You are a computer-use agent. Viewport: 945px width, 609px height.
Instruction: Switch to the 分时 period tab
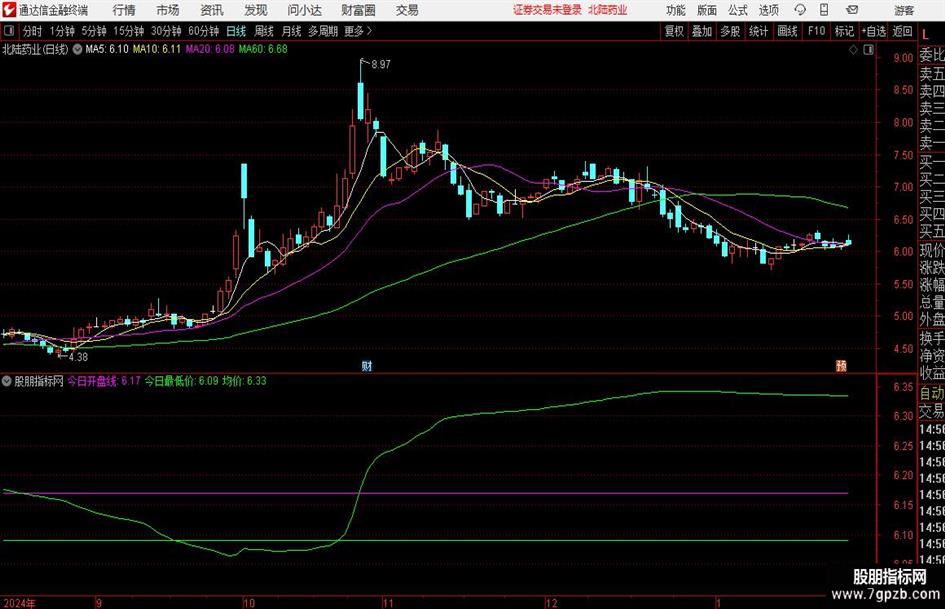pos(32,31)
